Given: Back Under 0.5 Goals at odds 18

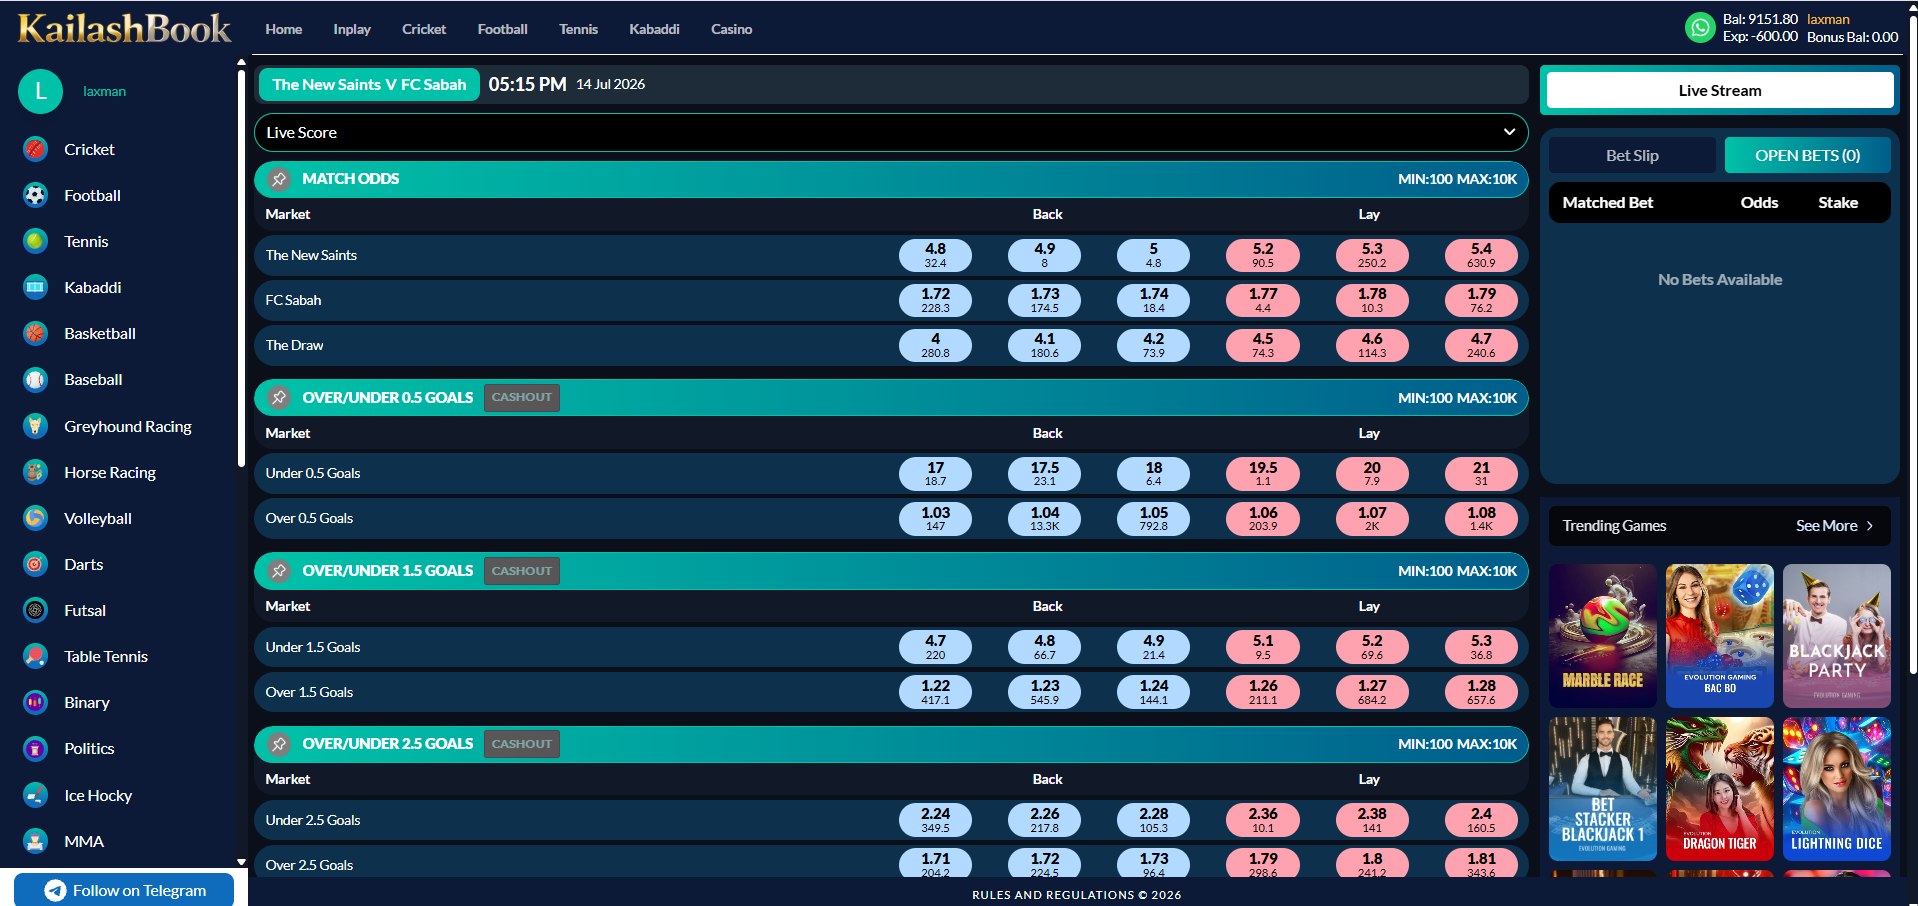Looking at the screenshot, I should 1153,473.
